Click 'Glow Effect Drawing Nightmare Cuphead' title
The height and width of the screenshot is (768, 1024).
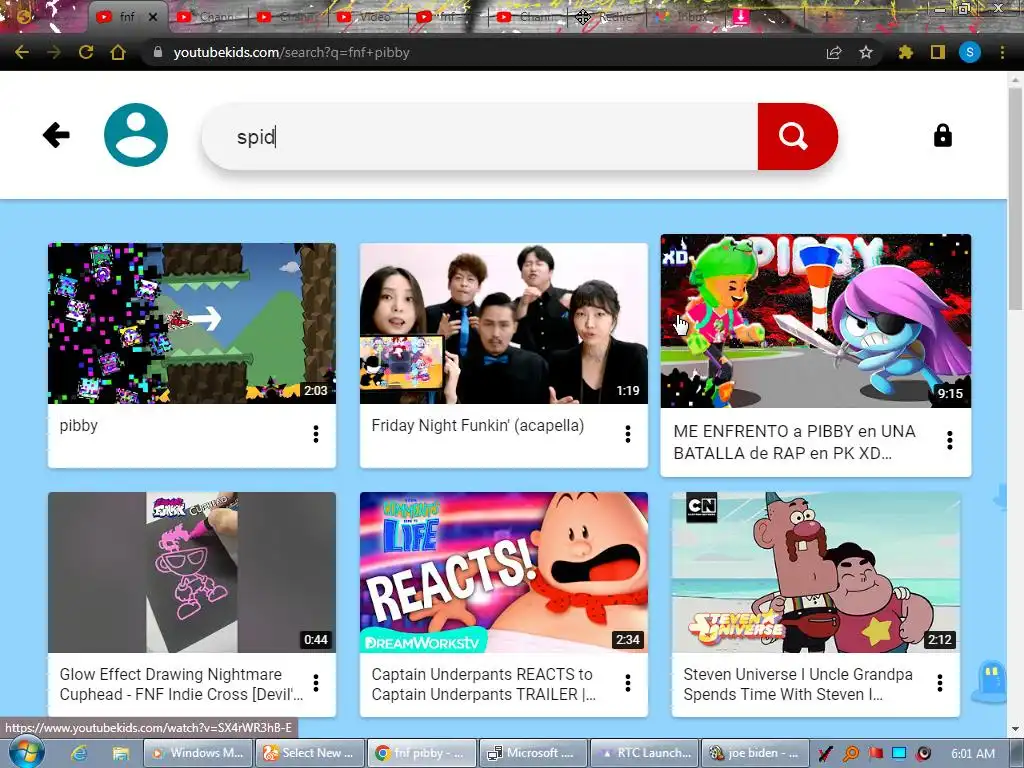point(181,684)
